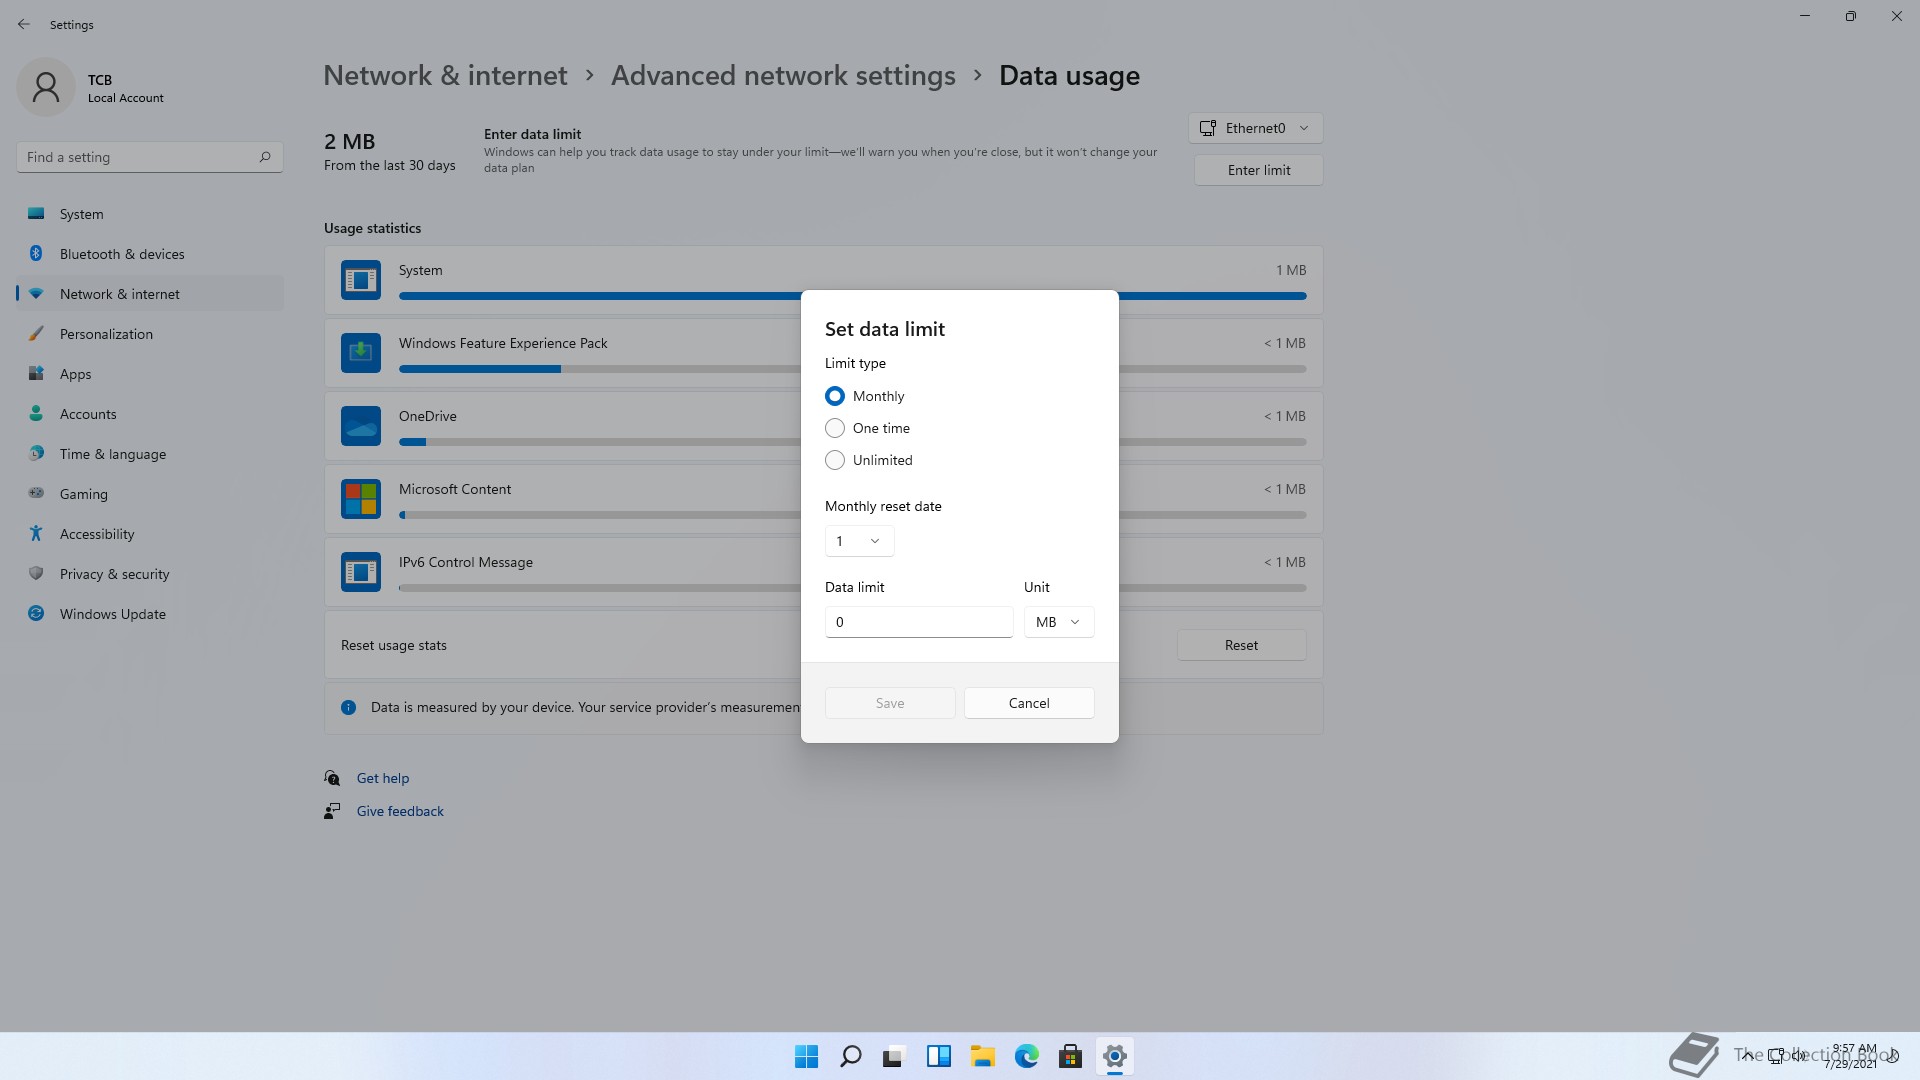Click the Privacy shield sidebar icon

(36, 574)
